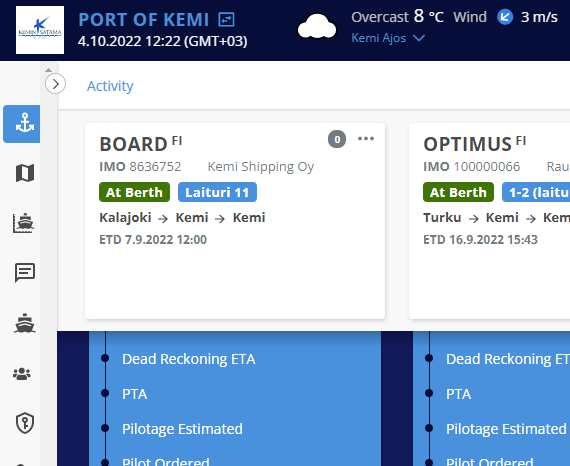Viewport: 570px width, 466px height.
Task: Click the At Berth status on OPTIMUS
Action: pyautogui.click(x=458, y=192)
